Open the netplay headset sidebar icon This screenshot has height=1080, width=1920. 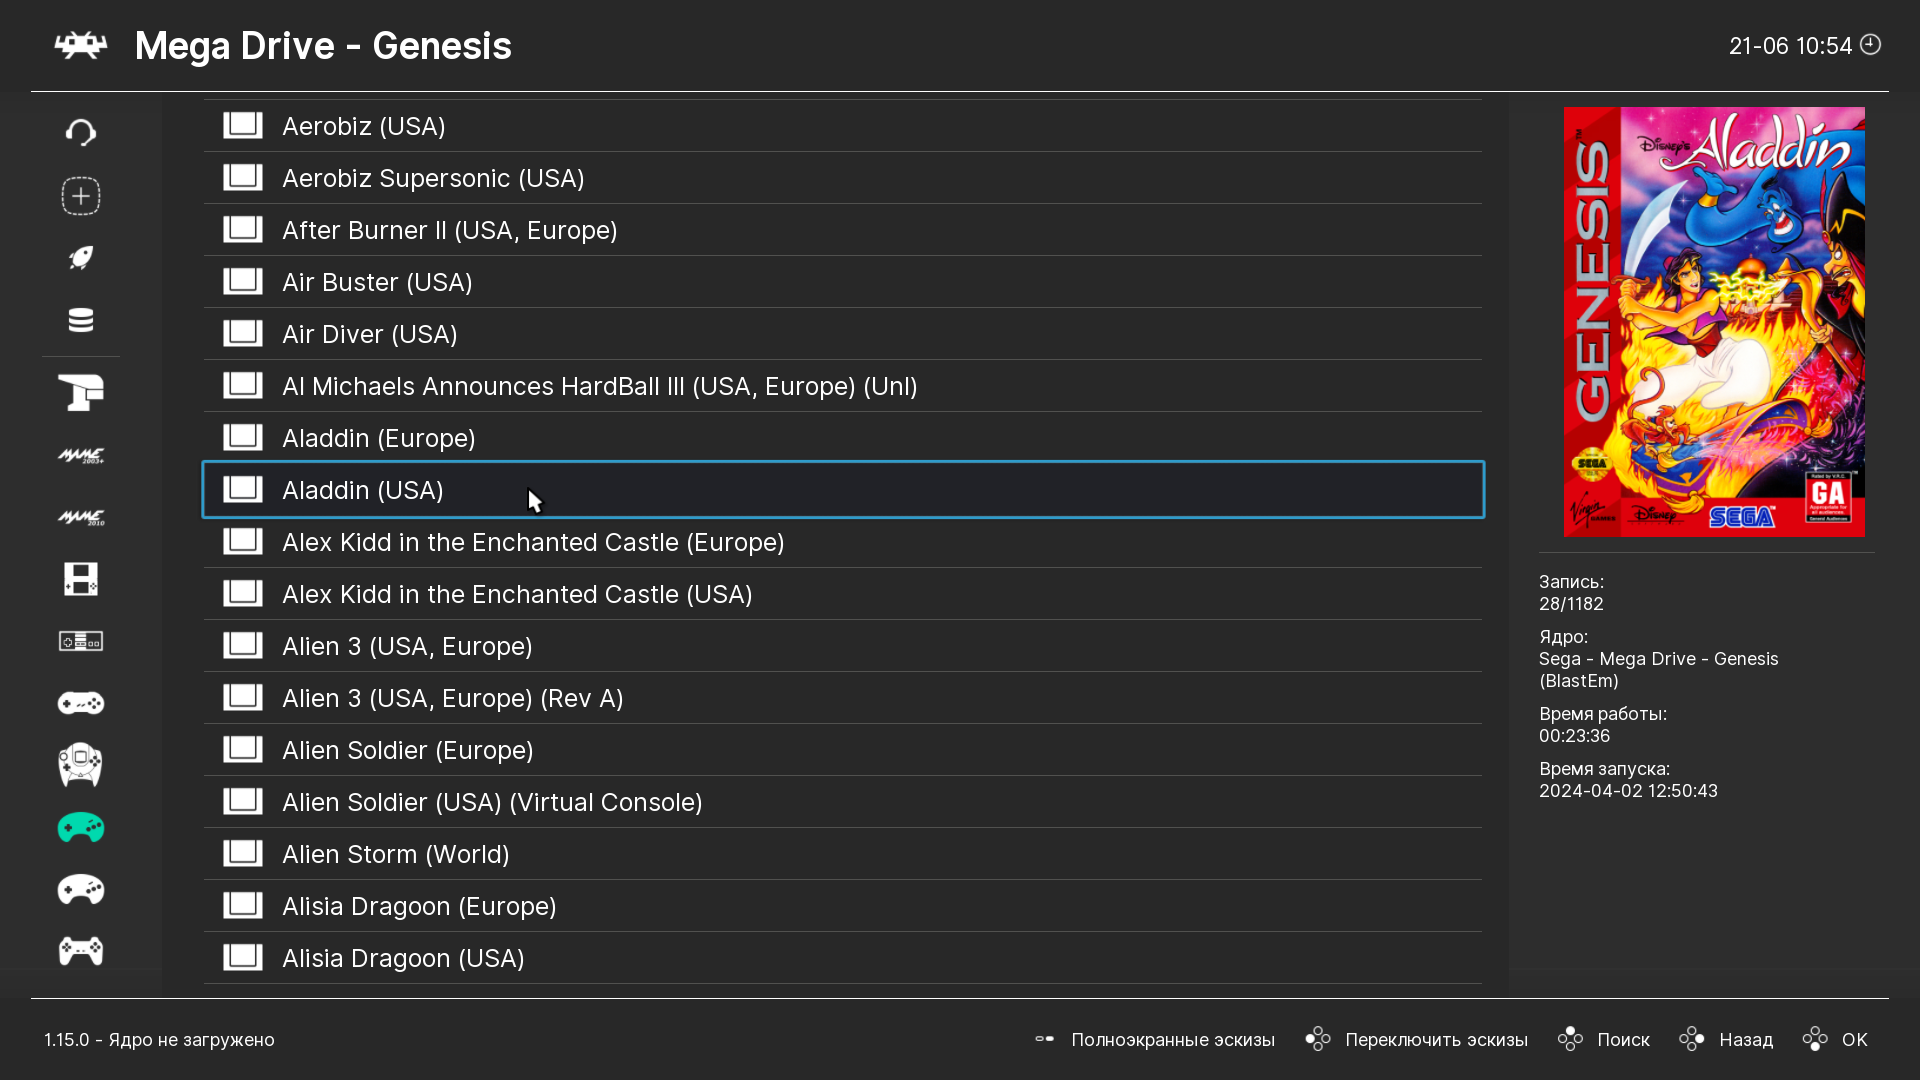point(81,132)
